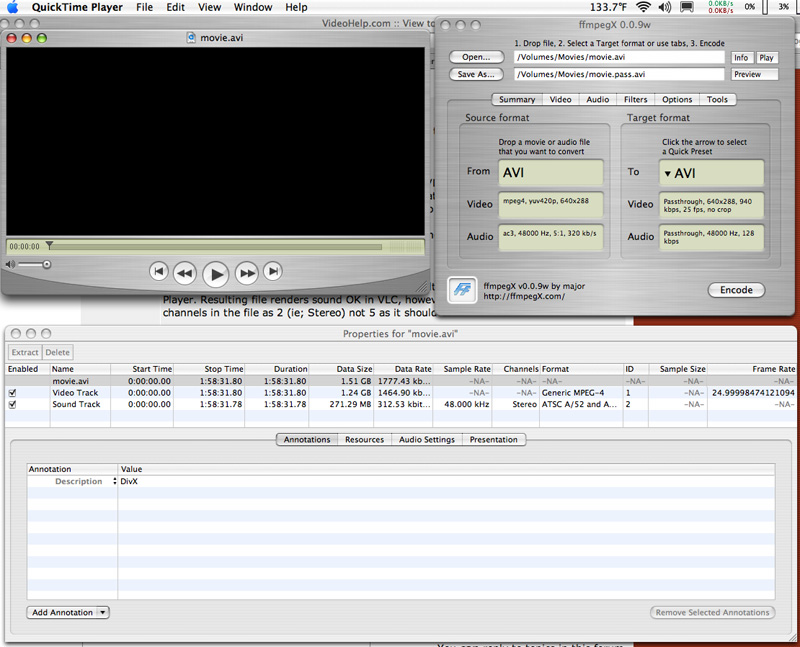Open the Edit menu
The height and width of the screenshot is (647, 800).
point(176,7)
